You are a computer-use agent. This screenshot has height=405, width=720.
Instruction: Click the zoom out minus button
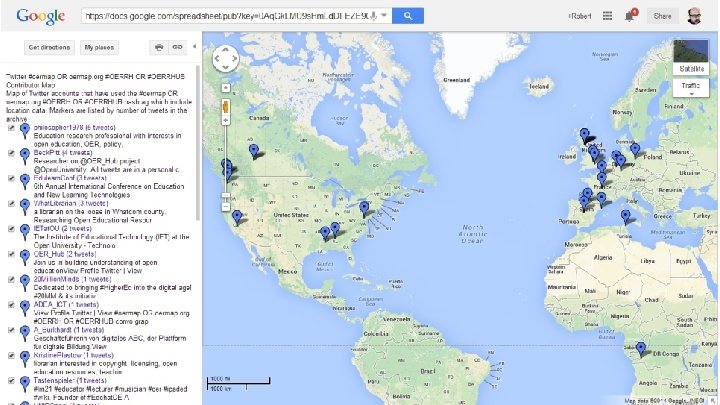[x=225, y=207]
